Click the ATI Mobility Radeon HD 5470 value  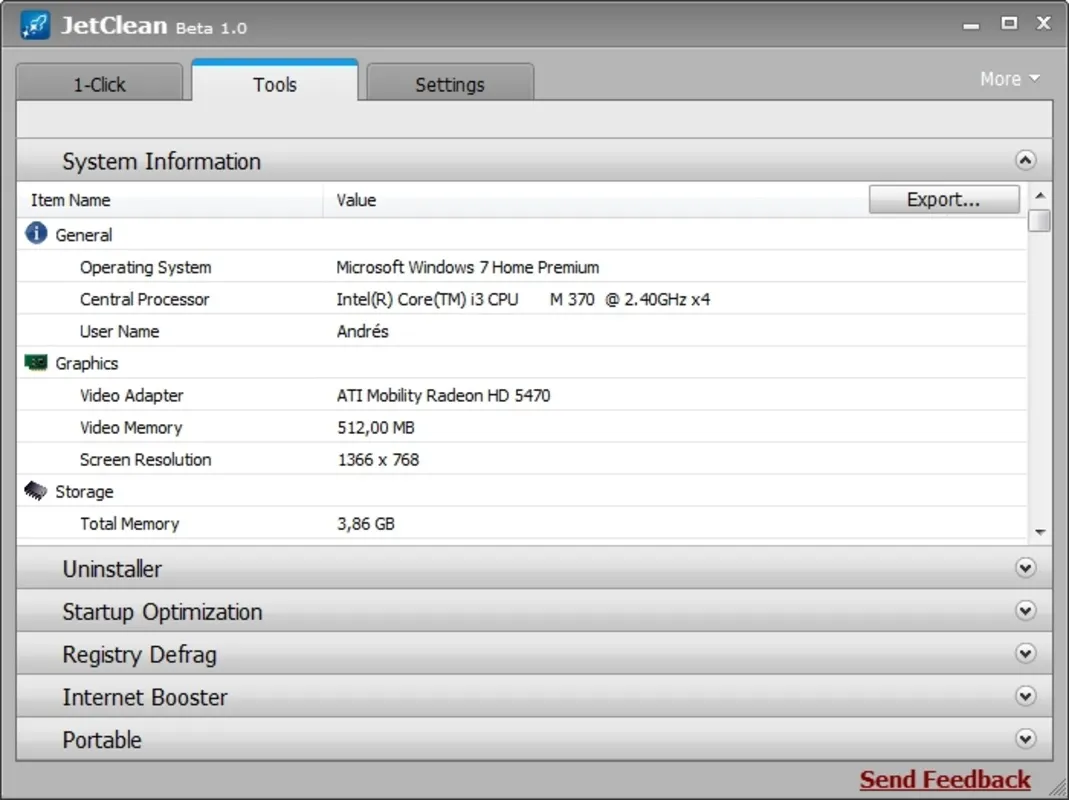pyautogui.click(x=443, y=396)
